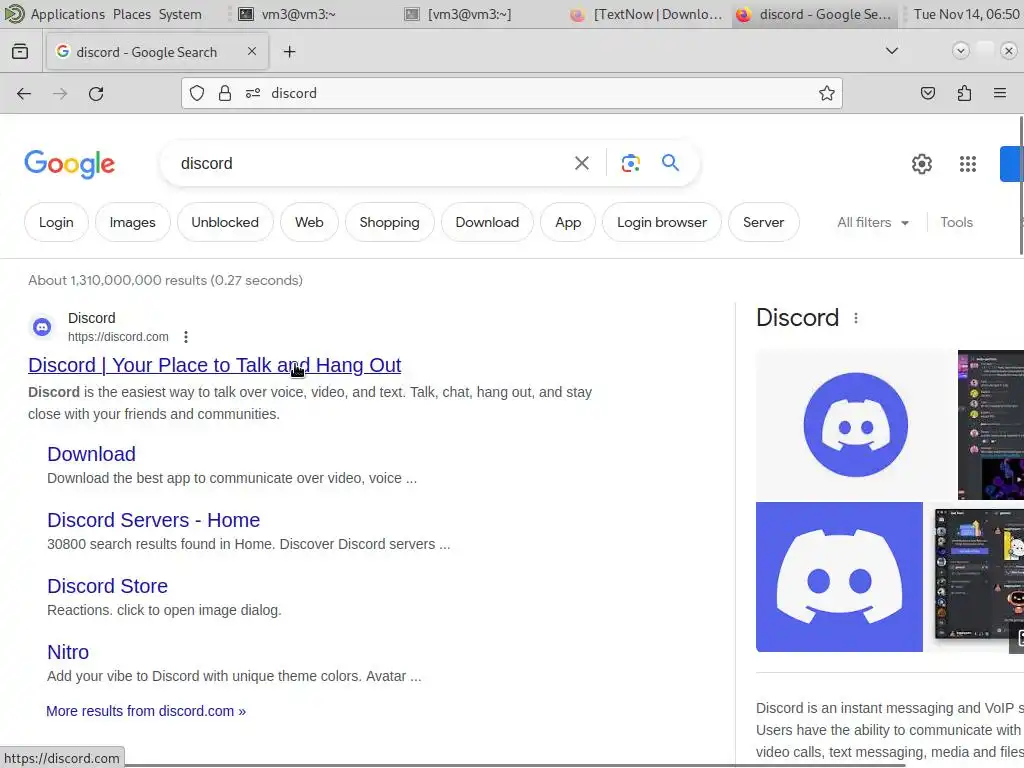Open the Discord app screenshot thumbnail with avatars
Viewport: 1024px width, 768px height.
[x=976, y=577]
